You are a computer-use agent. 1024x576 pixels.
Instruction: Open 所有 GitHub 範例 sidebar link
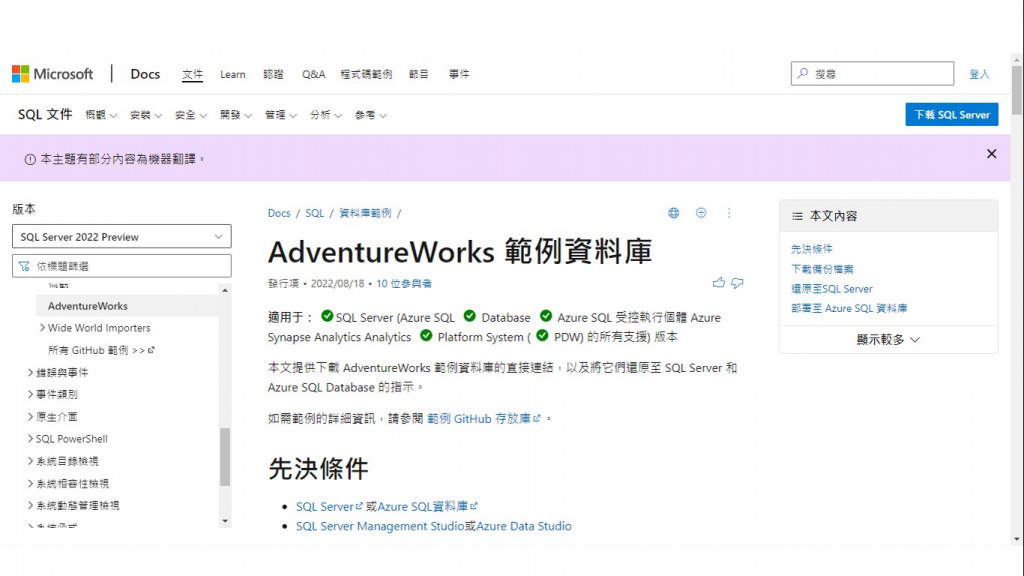point(101,350)
